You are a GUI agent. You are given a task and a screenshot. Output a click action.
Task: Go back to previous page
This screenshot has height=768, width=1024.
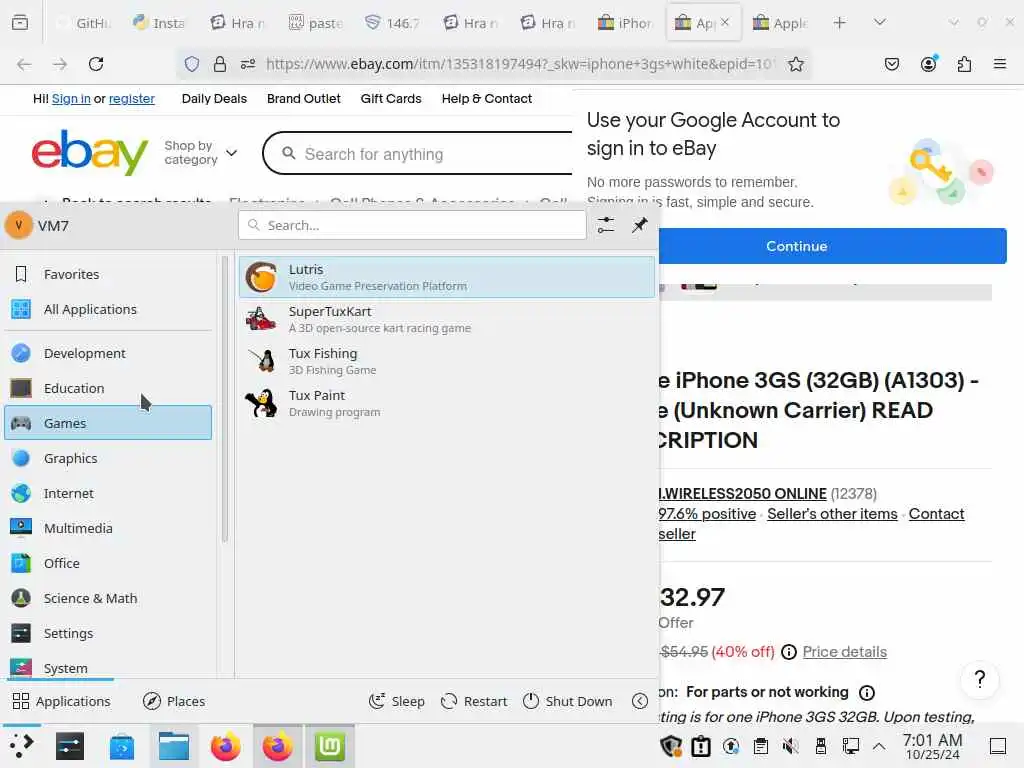(24, 64)
